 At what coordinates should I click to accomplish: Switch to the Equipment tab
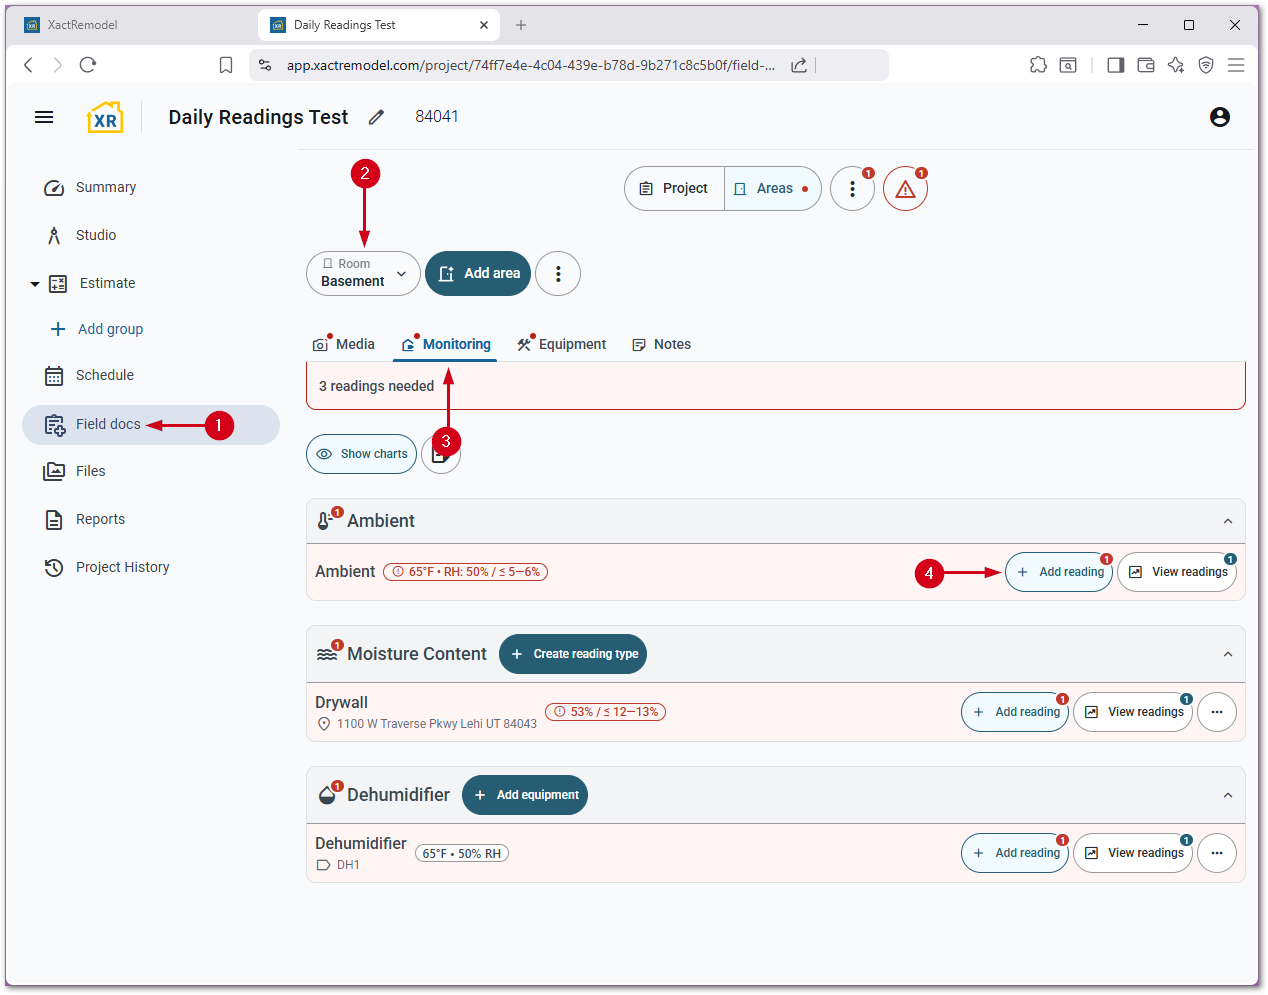tap(562, 344)
